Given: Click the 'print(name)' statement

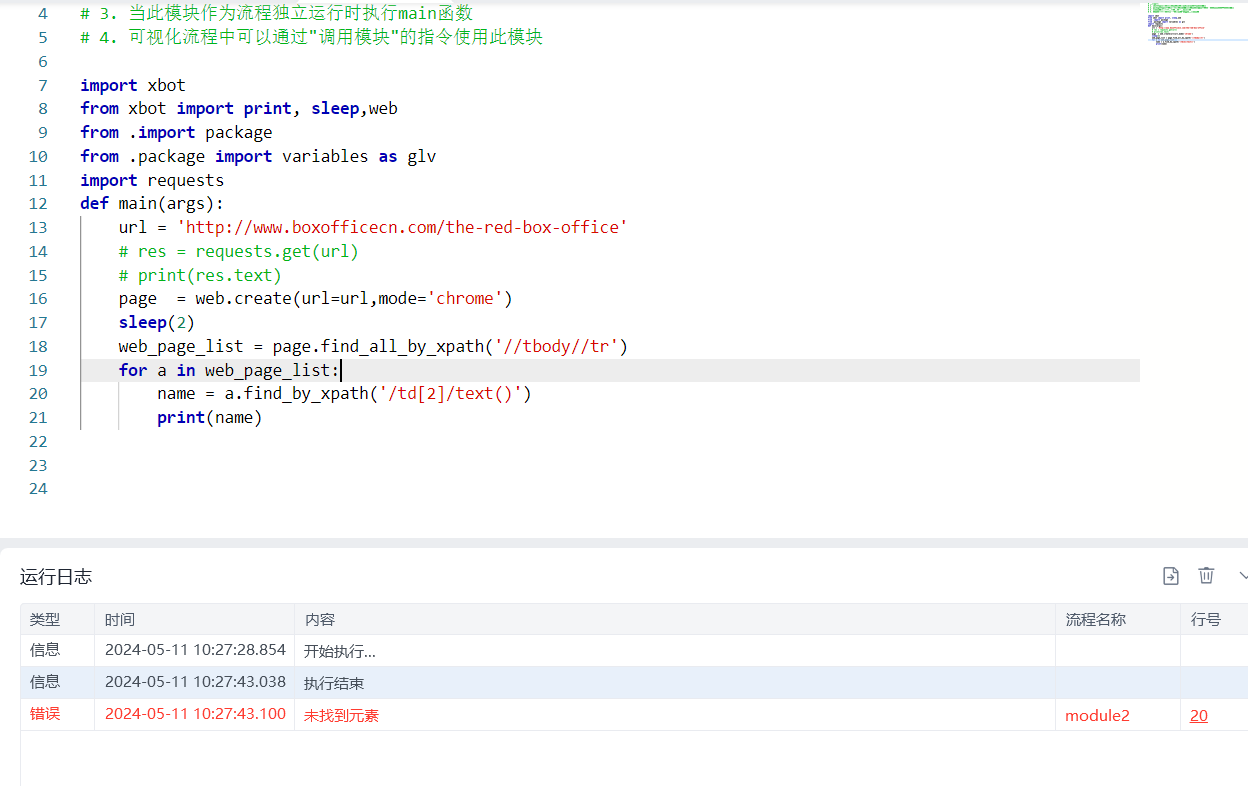Looking at the screenshot, I should coord(209,417).
